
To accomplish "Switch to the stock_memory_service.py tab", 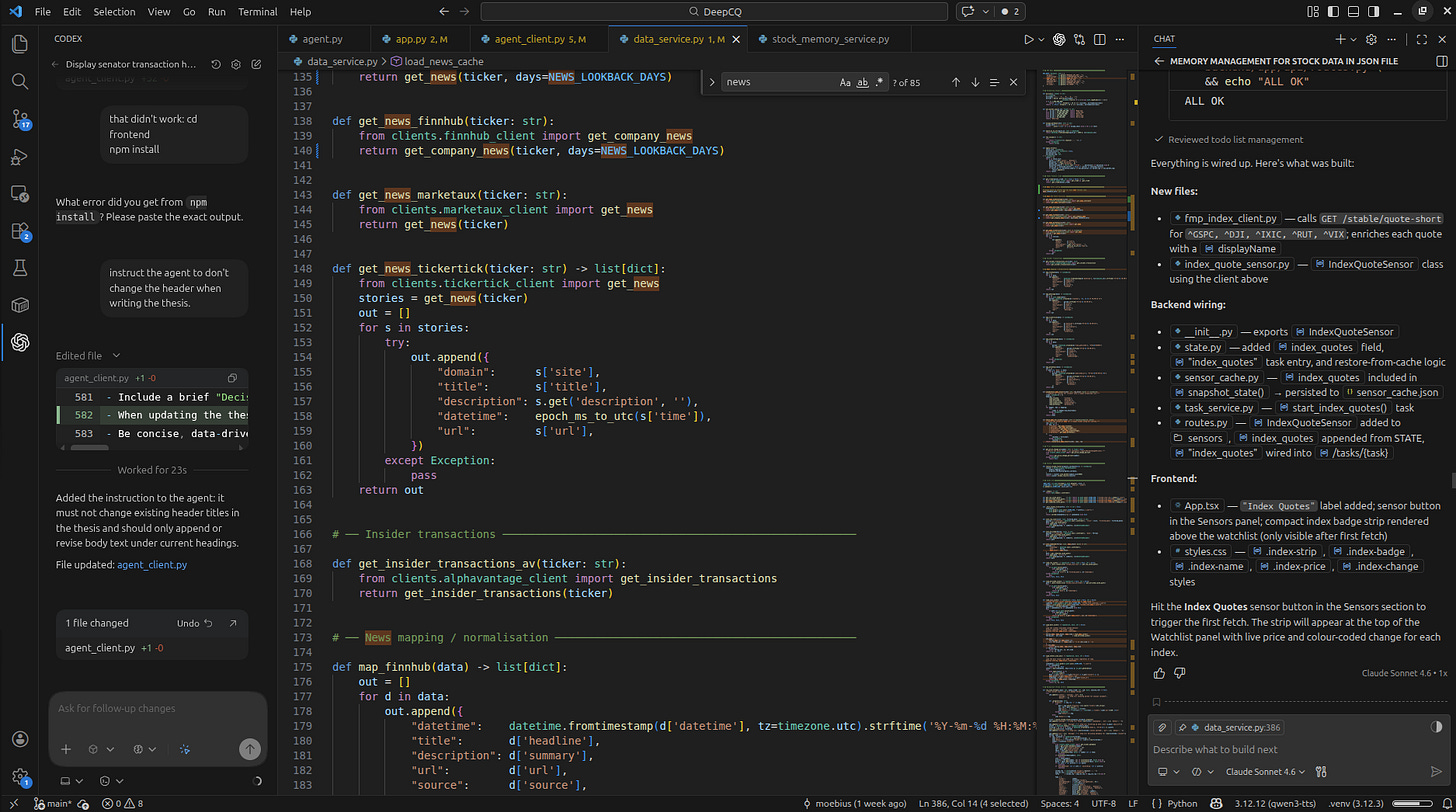I will coord(829,40).
